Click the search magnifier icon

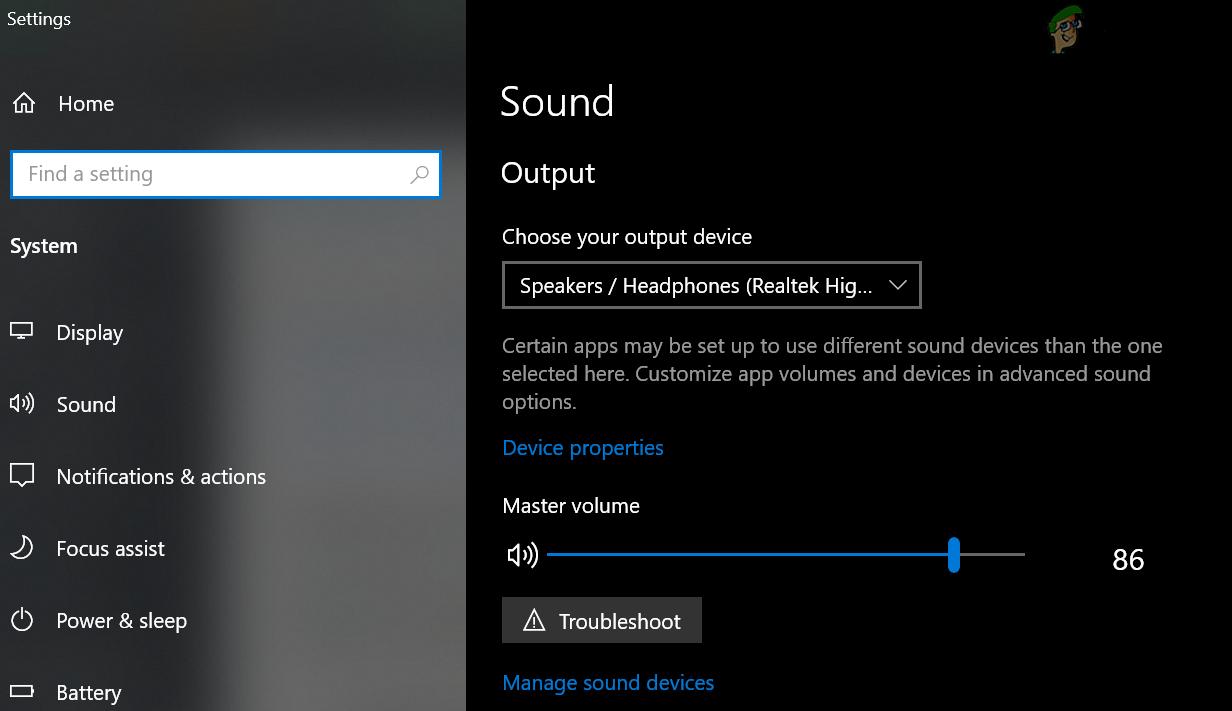[419, 174]
